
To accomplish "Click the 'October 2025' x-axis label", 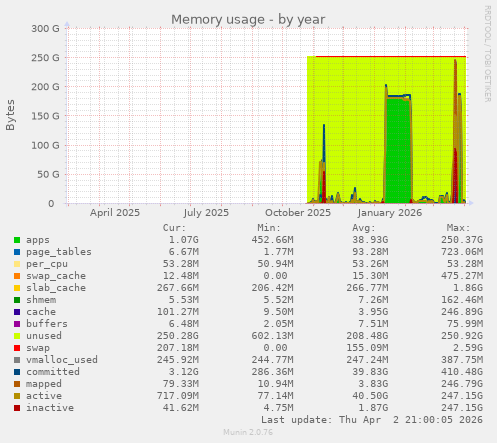I will pos(298,213).
